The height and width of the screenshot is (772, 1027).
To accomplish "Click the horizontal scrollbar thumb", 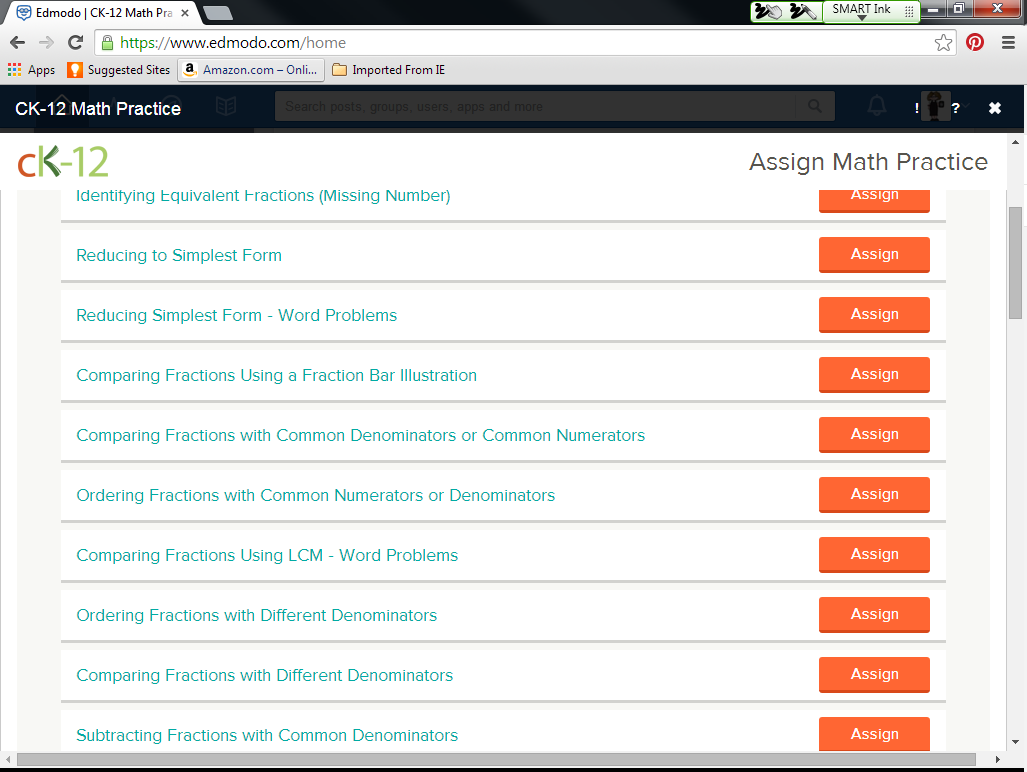I will click(x=496, y=760).
